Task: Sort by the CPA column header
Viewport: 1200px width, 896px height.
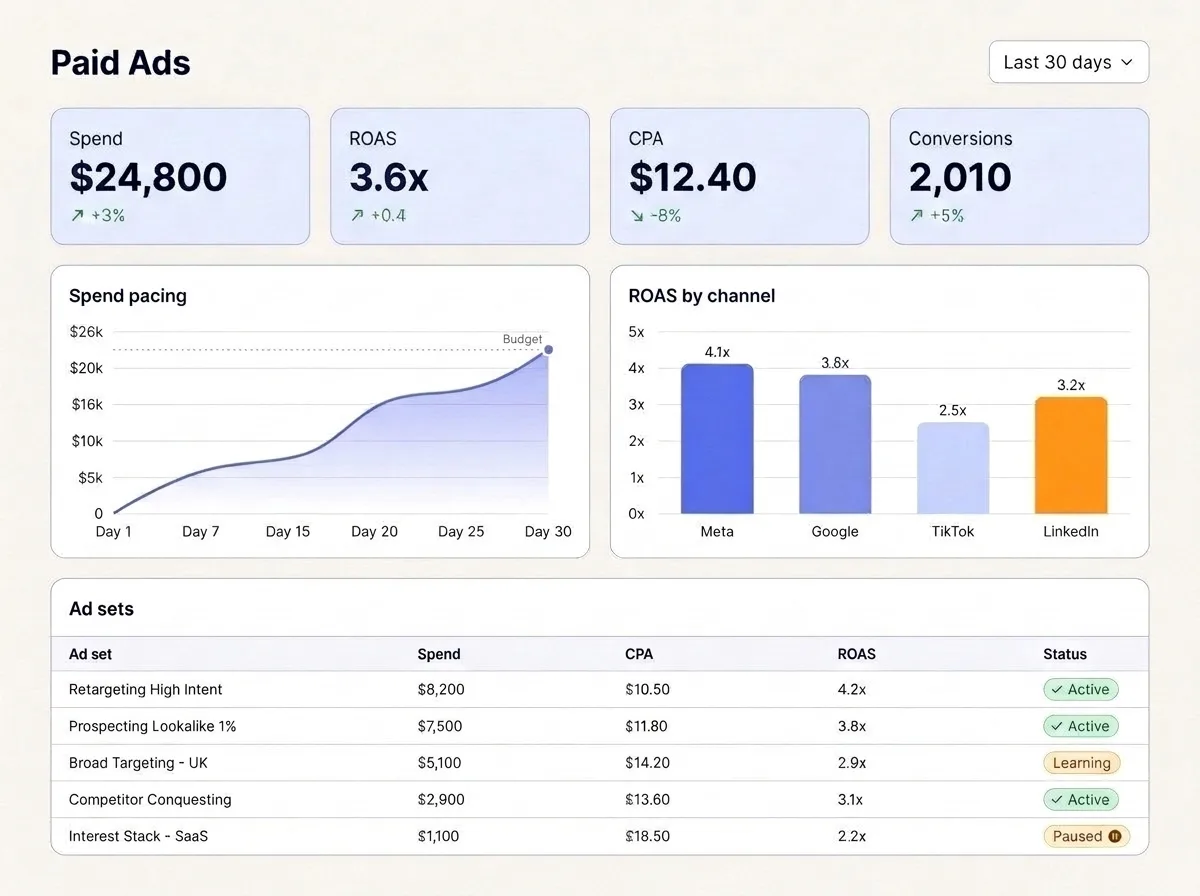Action: pos(639,654)
